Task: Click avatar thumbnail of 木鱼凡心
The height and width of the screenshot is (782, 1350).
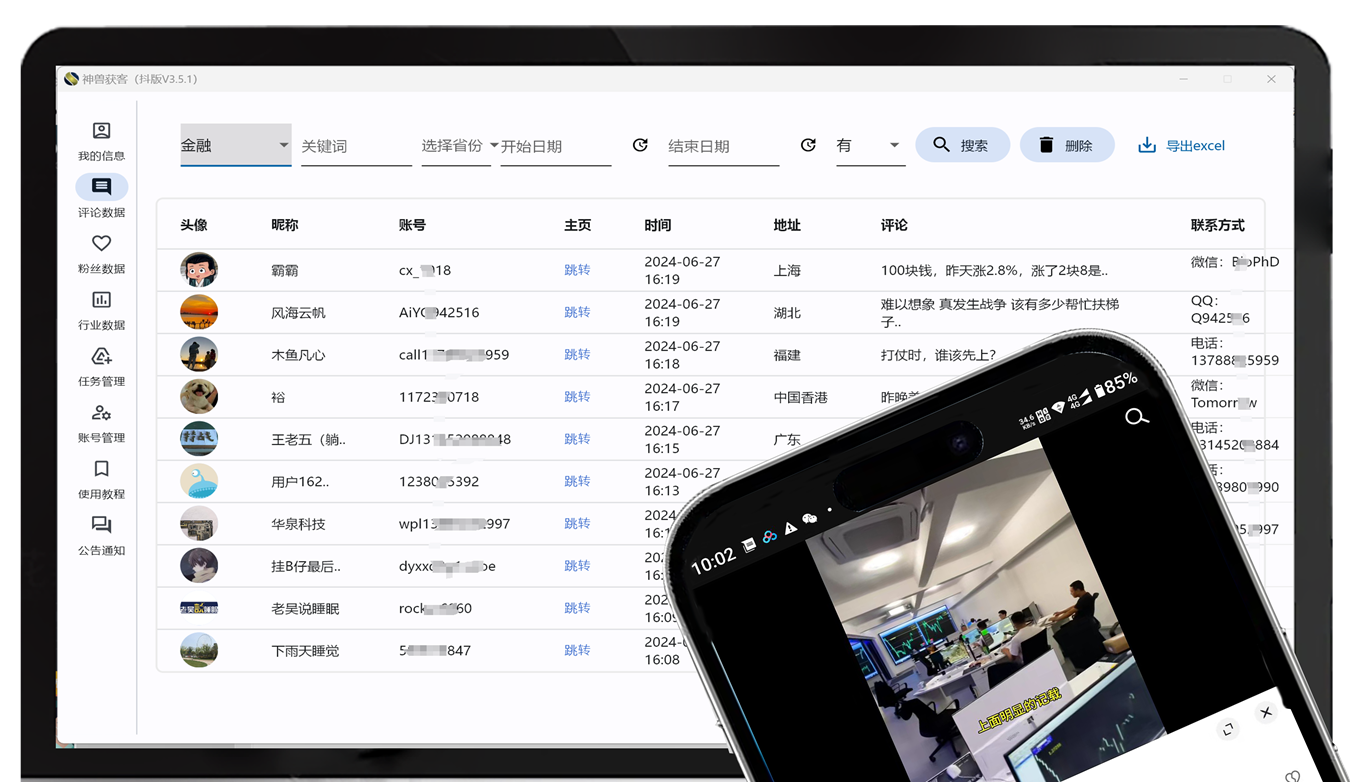Action: coord(199,354)
